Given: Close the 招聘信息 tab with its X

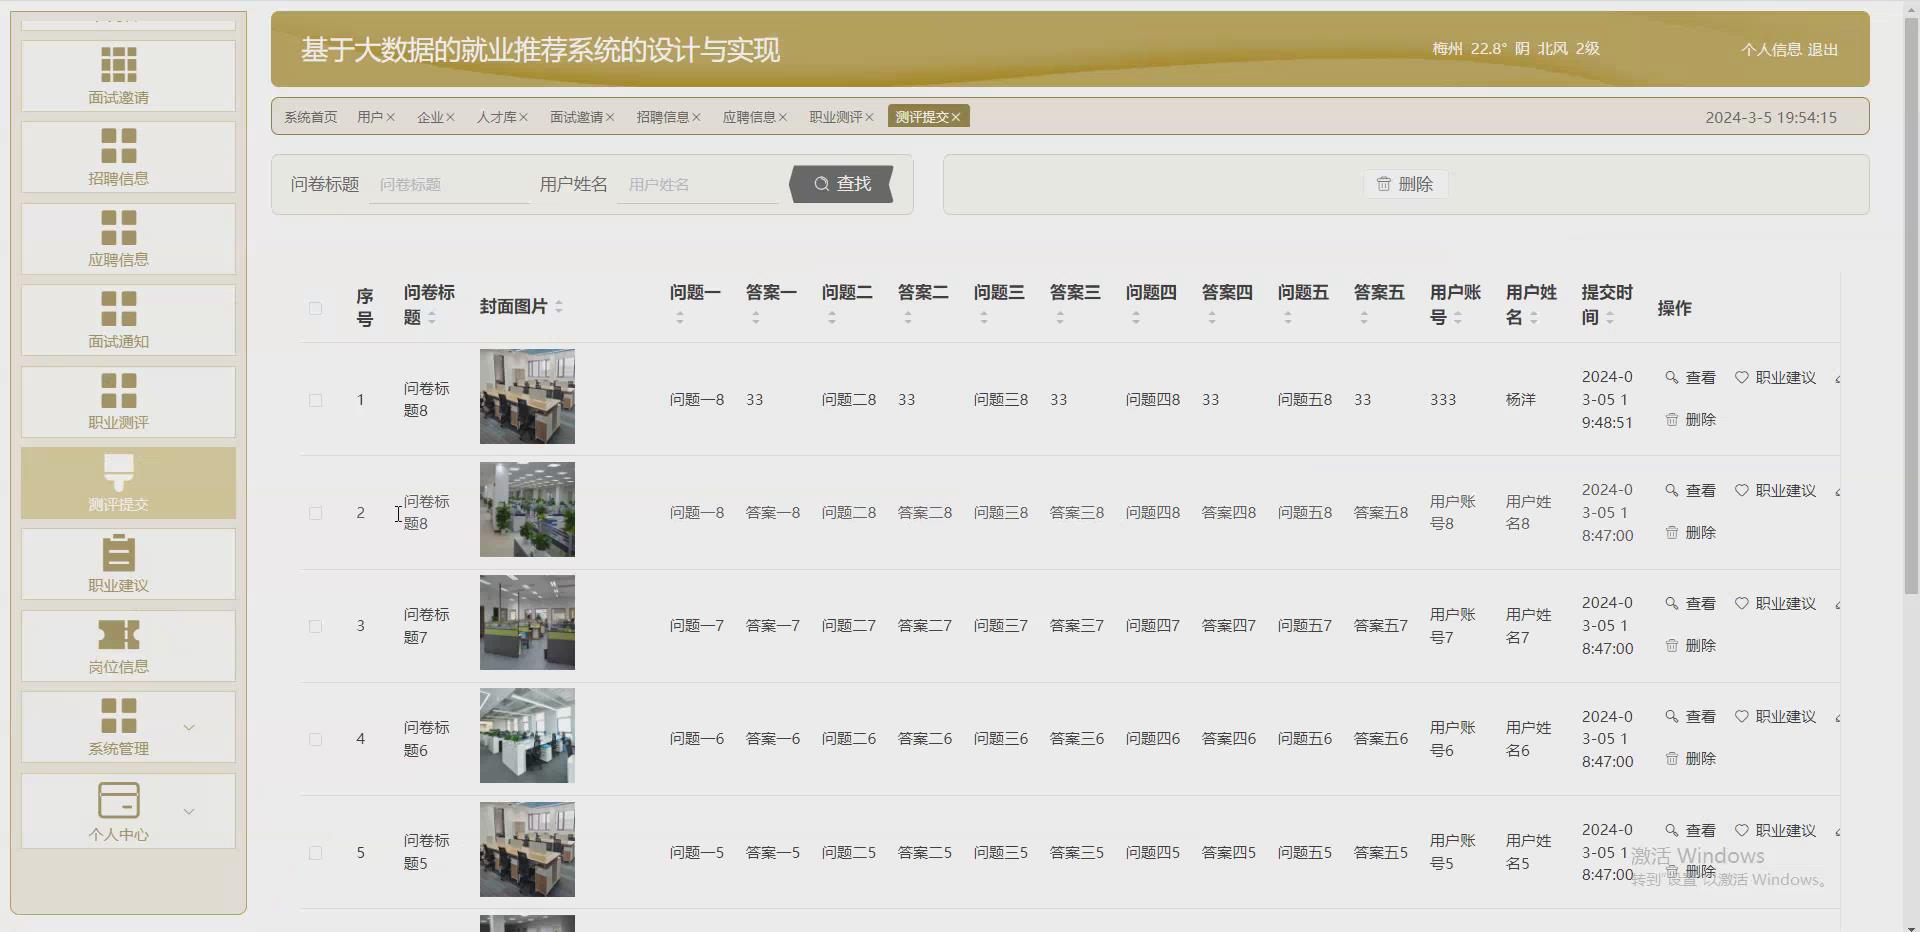Looking at the screenshot, I should click(696, 117).
